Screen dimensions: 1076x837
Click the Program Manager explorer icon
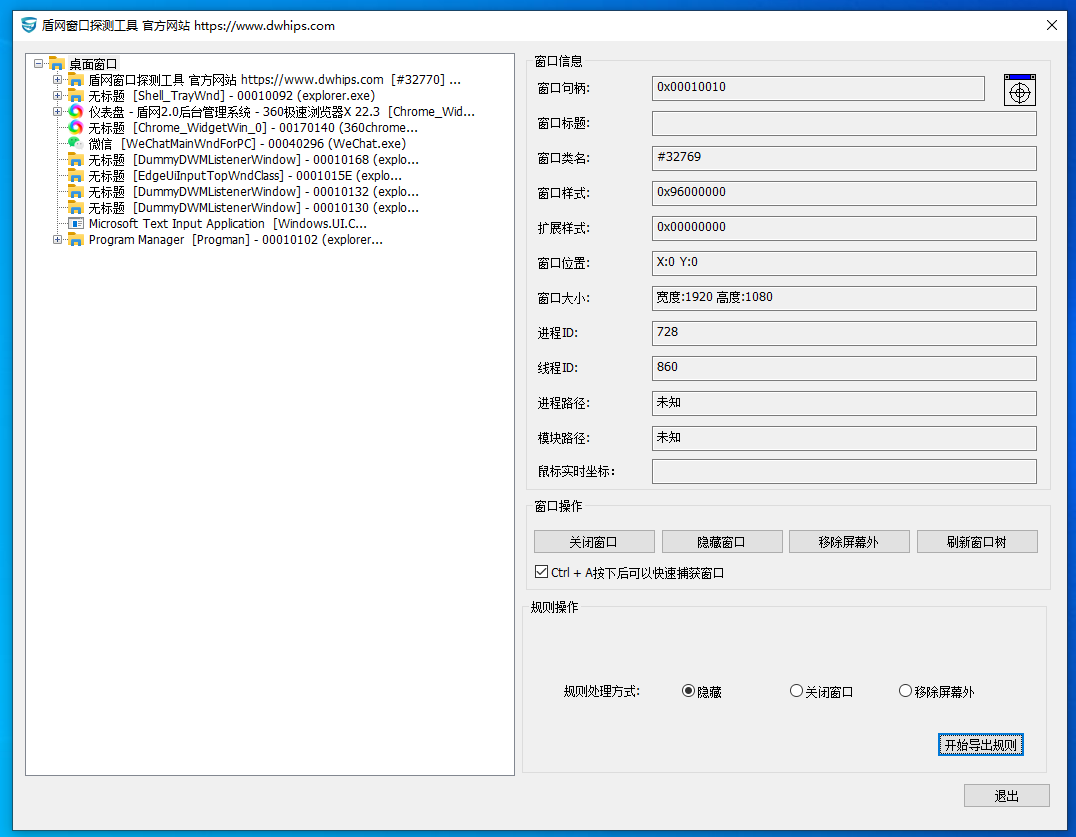point(75,240)
